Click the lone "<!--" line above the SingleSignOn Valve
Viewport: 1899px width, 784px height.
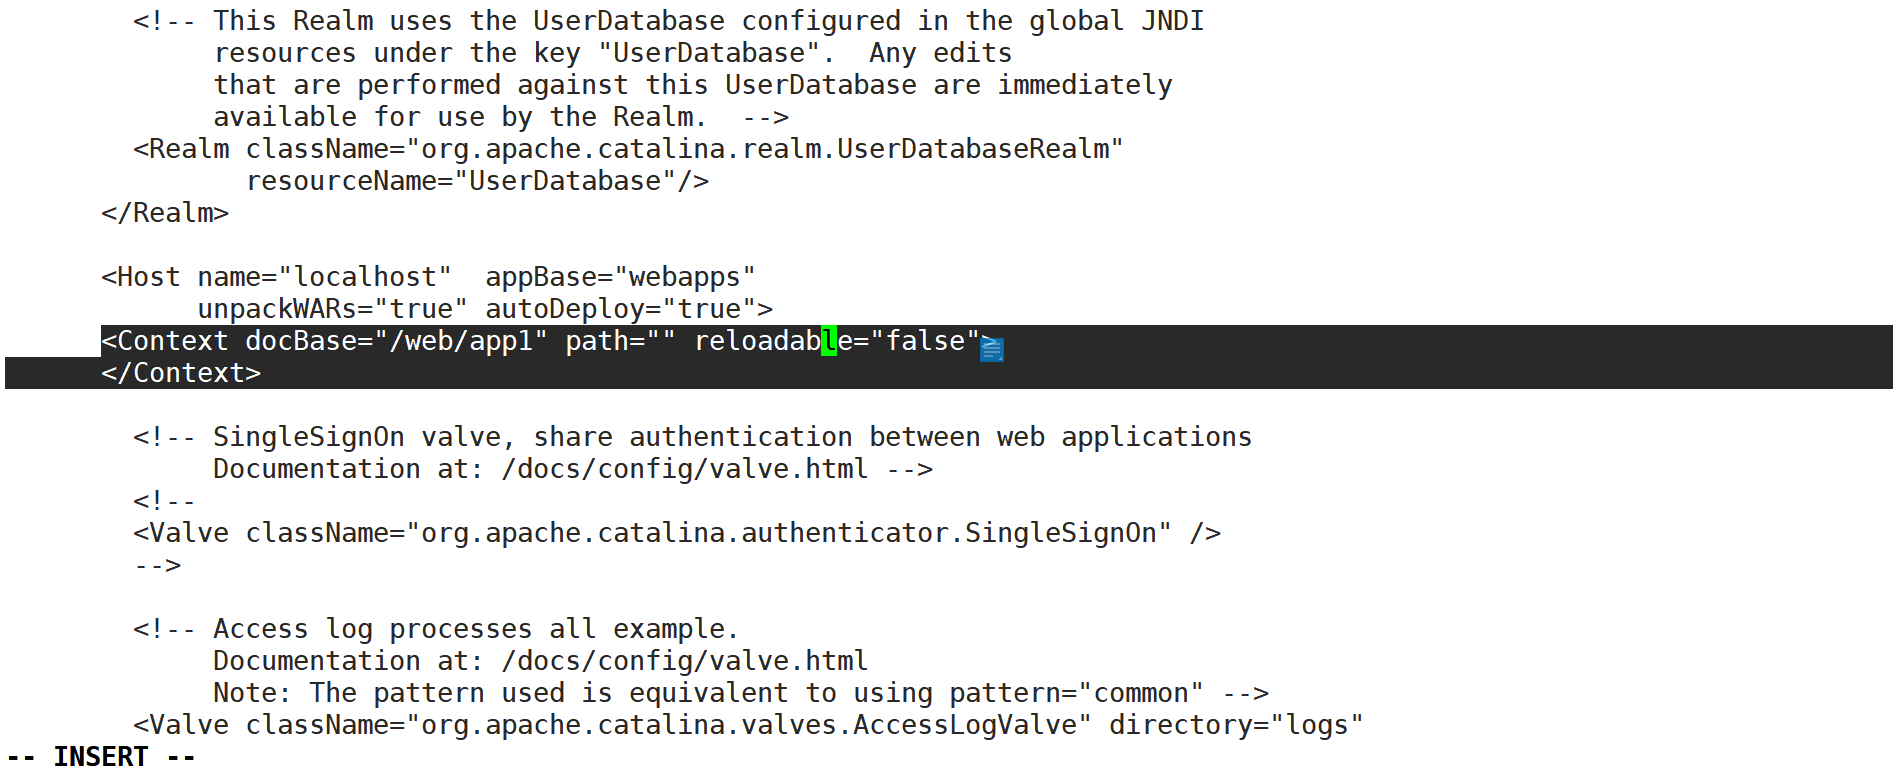pos(165,501)
